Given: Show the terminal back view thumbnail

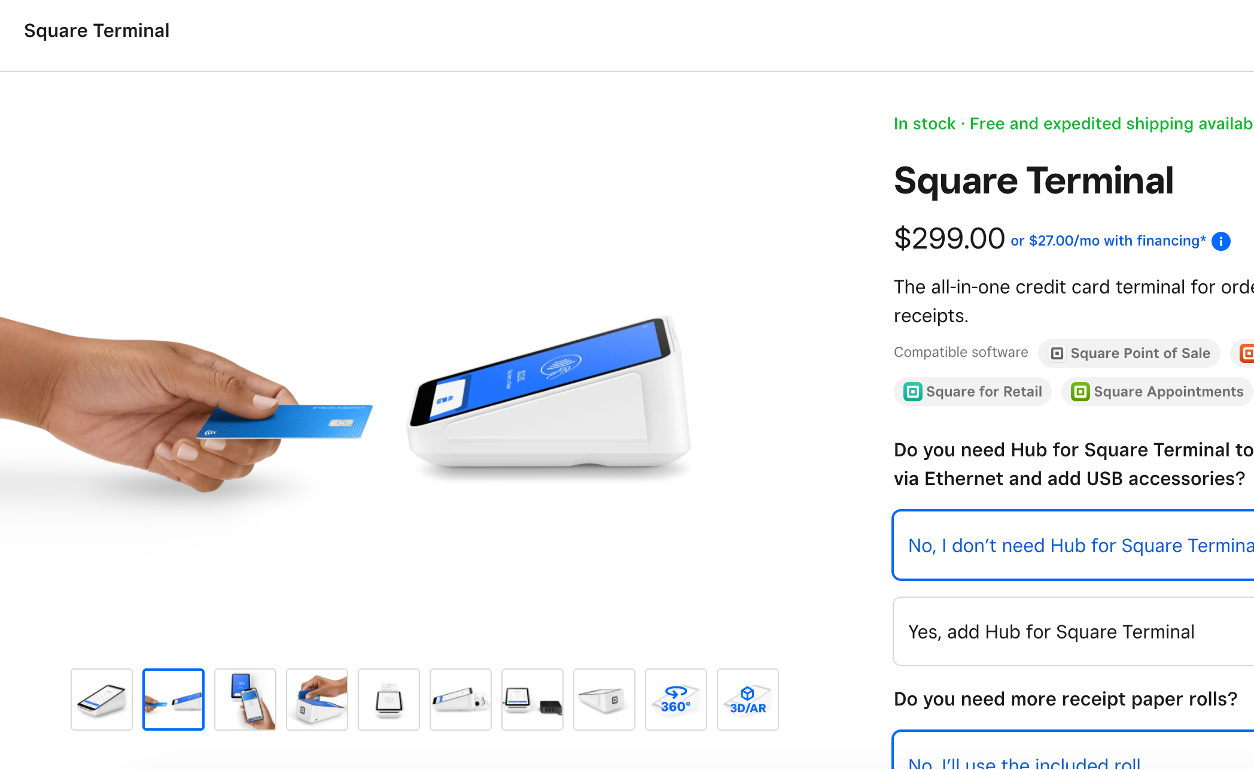Looking at the screenshot, I should (604, 699).
